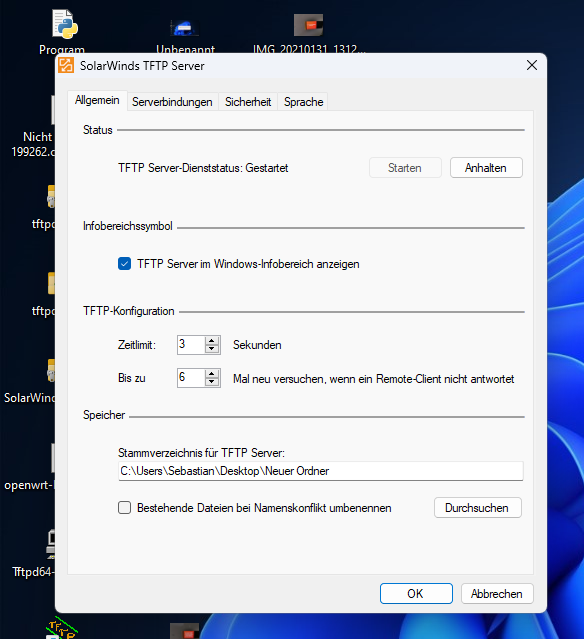Viewport: 584px width, 639px height.
Task: Click the Speicher section heading
Action: [x=104, y=415]
